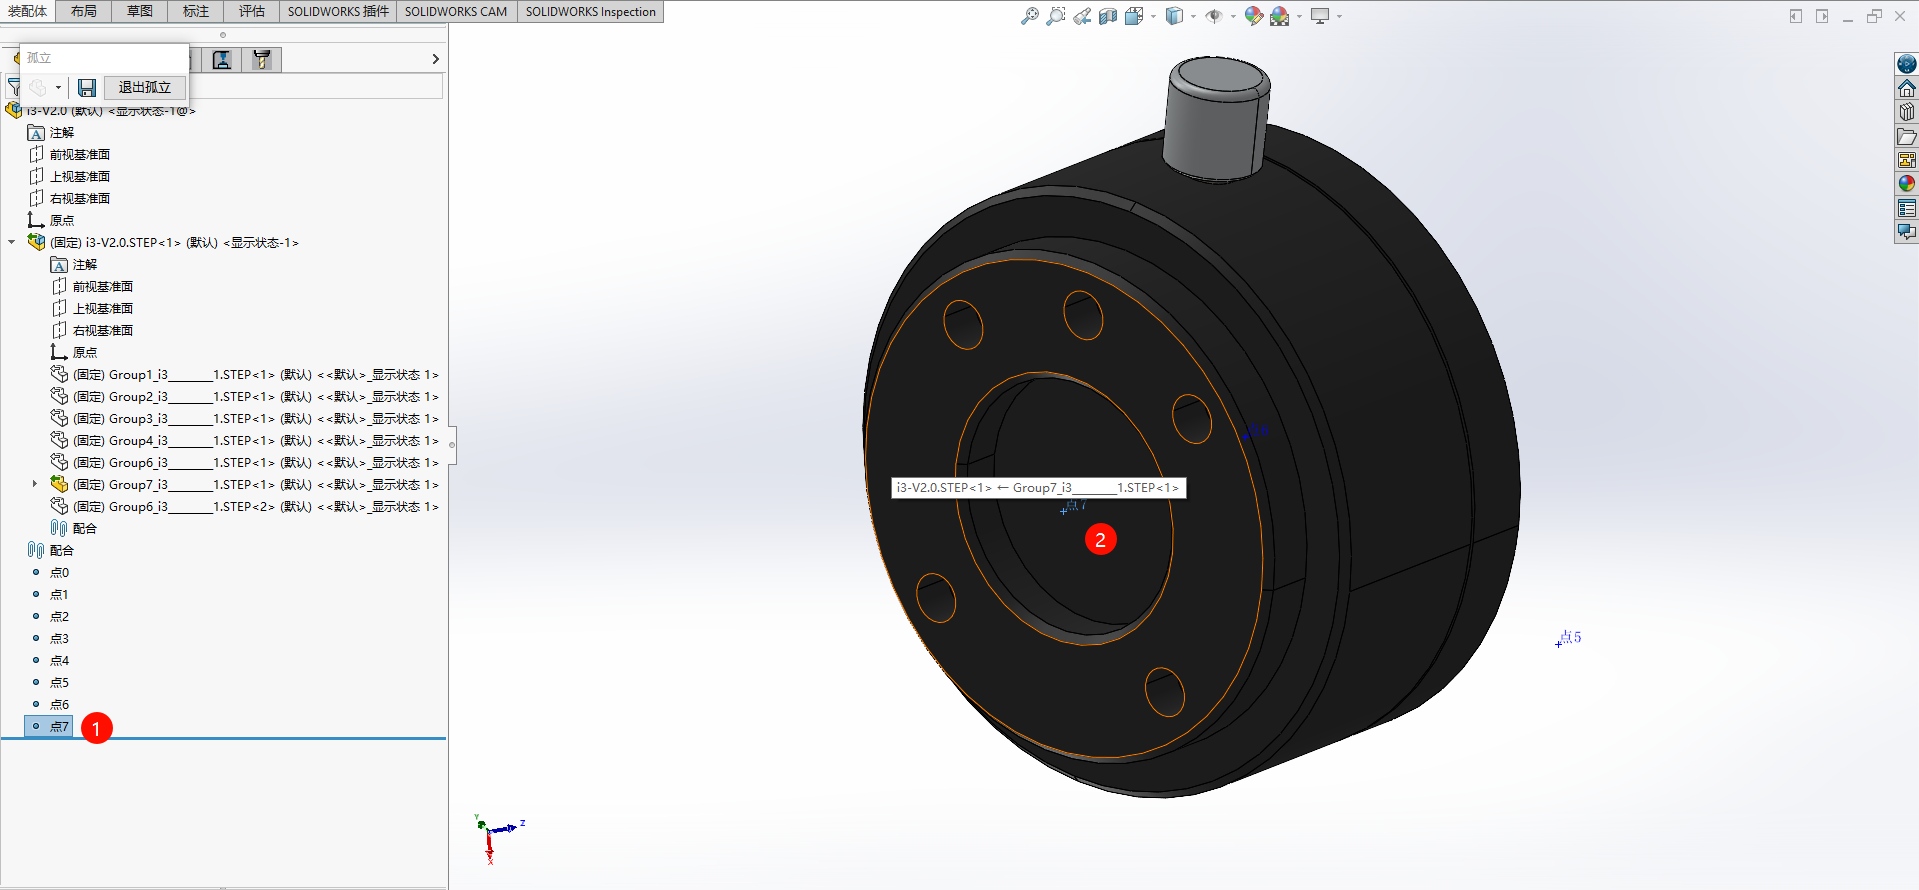Click the View Settings monitor icon
Viewport: 1919px width, 890px height.
(1320, 16)
